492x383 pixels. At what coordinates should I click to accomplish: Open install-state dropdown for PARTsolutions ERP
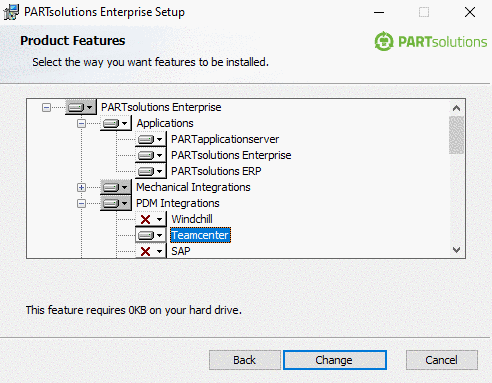[151, 171]
